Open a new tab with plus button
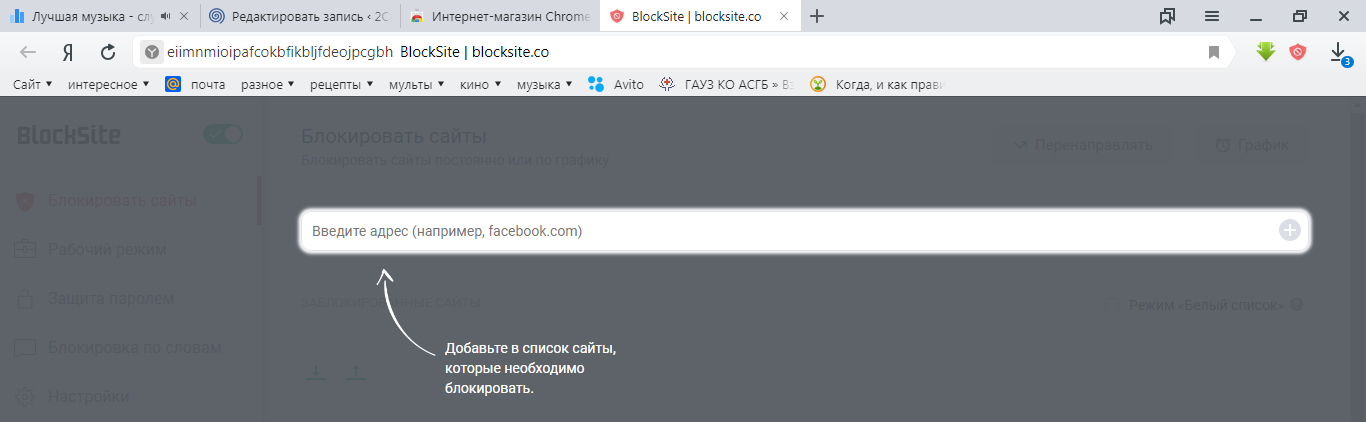This screenshot has height=422, width=1366. (x=817, y=16)
